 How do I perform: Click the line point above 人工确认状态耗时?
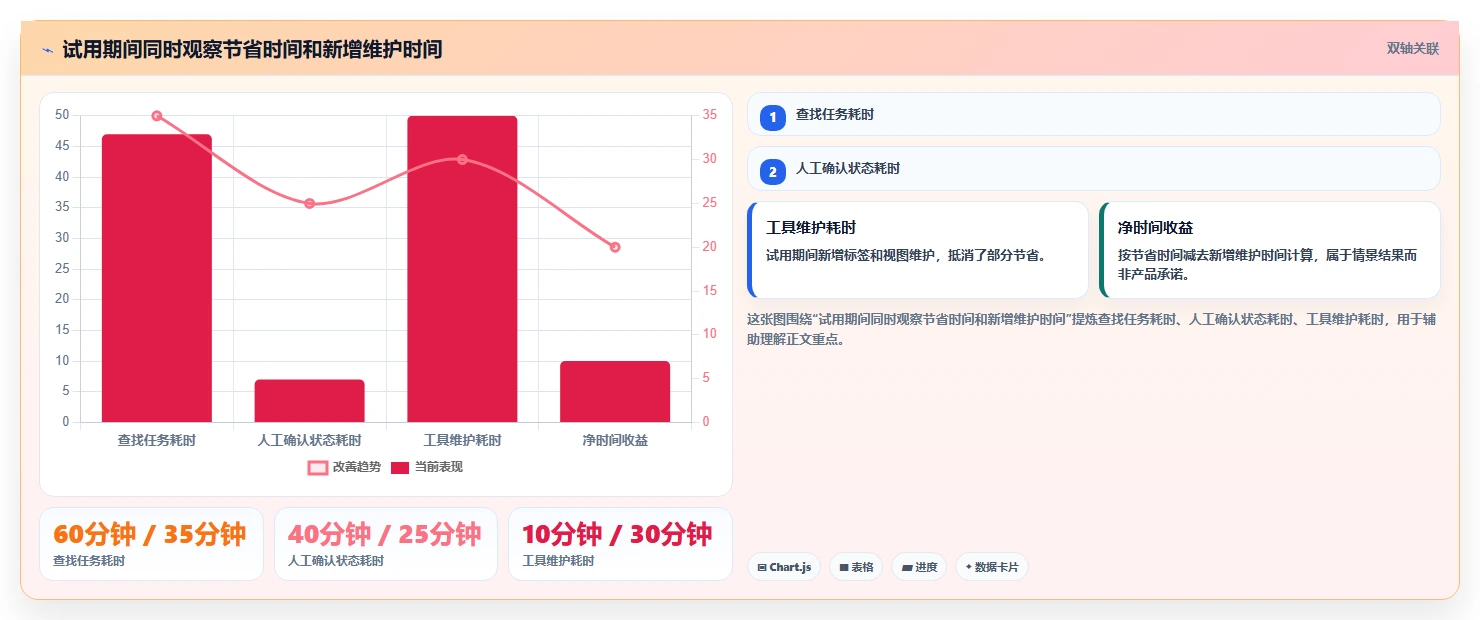pyautogui.click(x=310, y=203)
